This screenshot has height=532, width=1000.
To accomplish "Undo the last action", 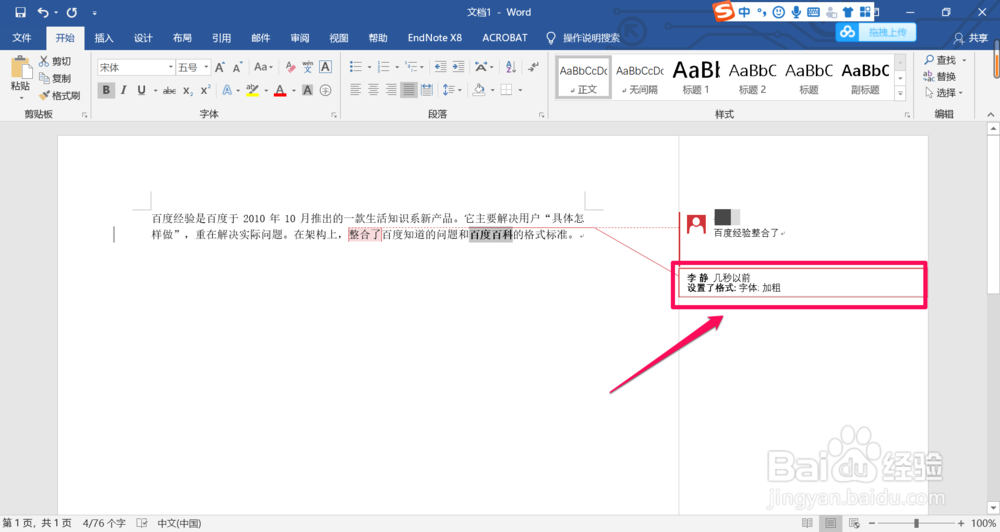I will tap(43, 12).
